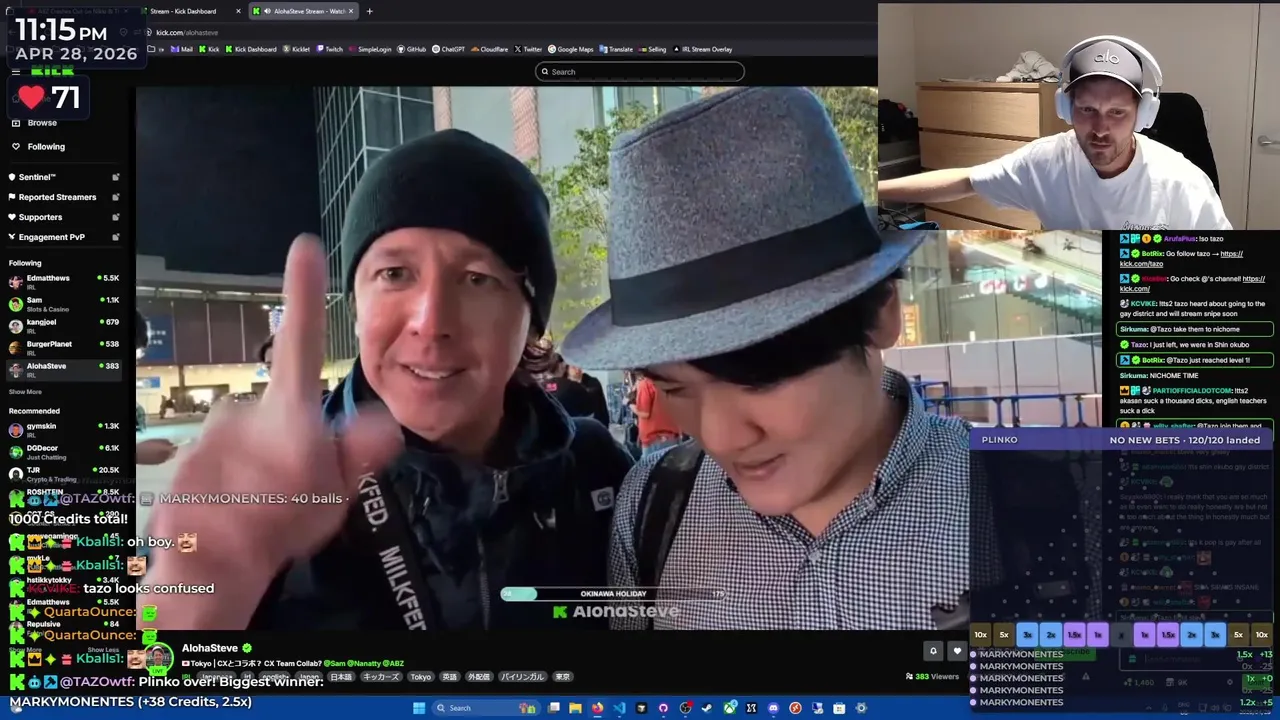The height and width of the screenshot is (720, 1280).
Task: Open the Translate bookmark
Action: (x=616, y=49)
